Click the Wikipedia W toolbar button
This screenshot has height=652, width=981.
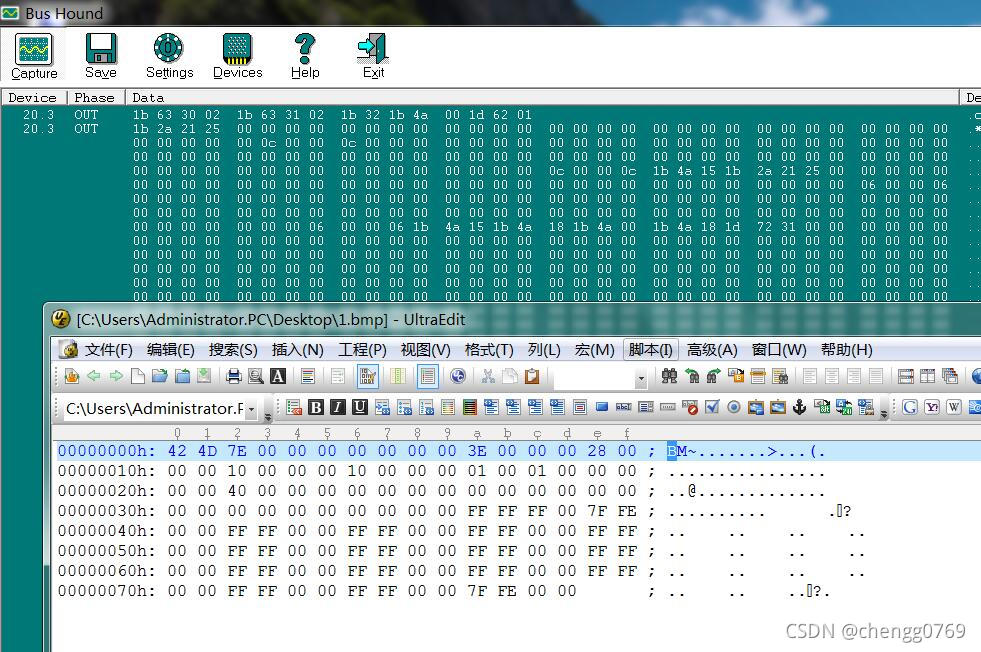coord(954,407)
